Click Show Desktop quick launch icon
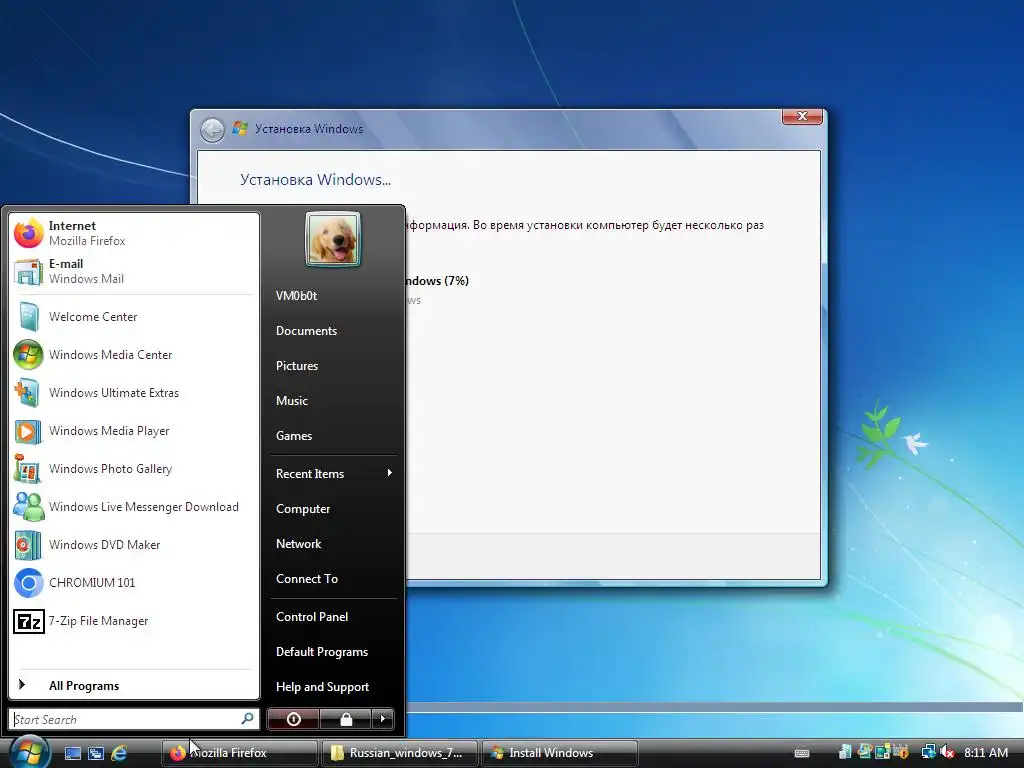This screenshot has height=768, width=1024. pyautogui.click(x=72, y=753)
